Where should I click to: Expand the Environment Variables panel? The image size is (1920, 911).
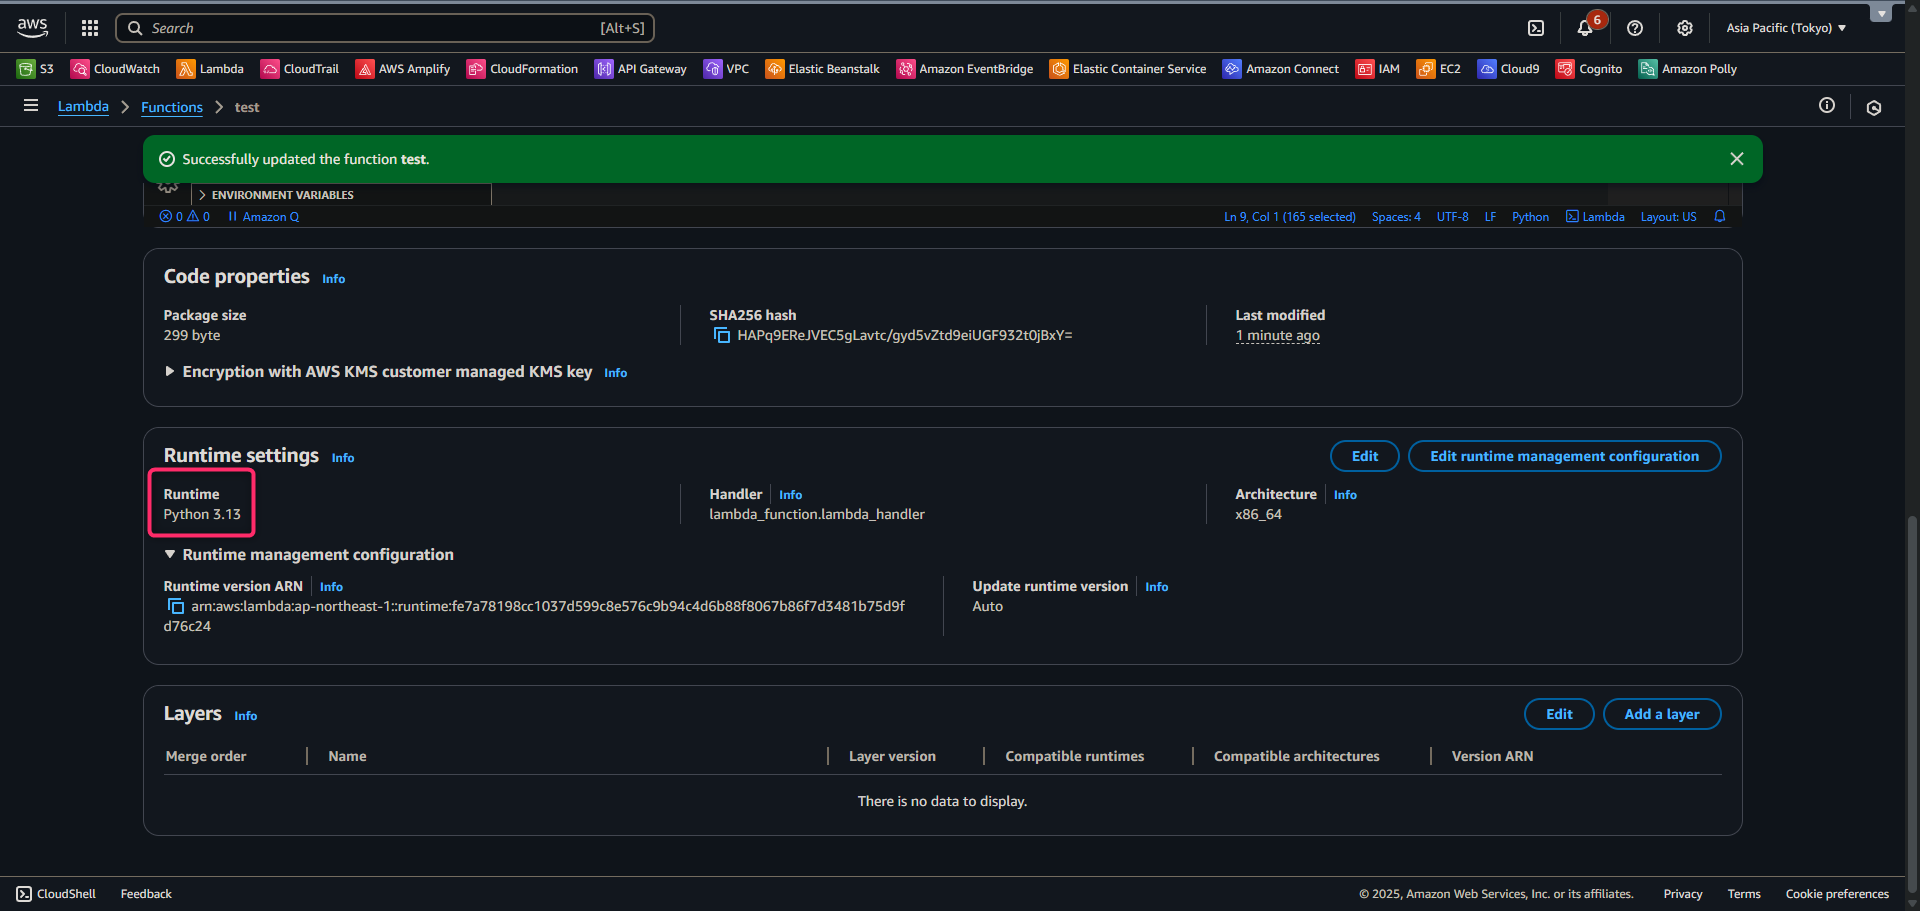281,195
